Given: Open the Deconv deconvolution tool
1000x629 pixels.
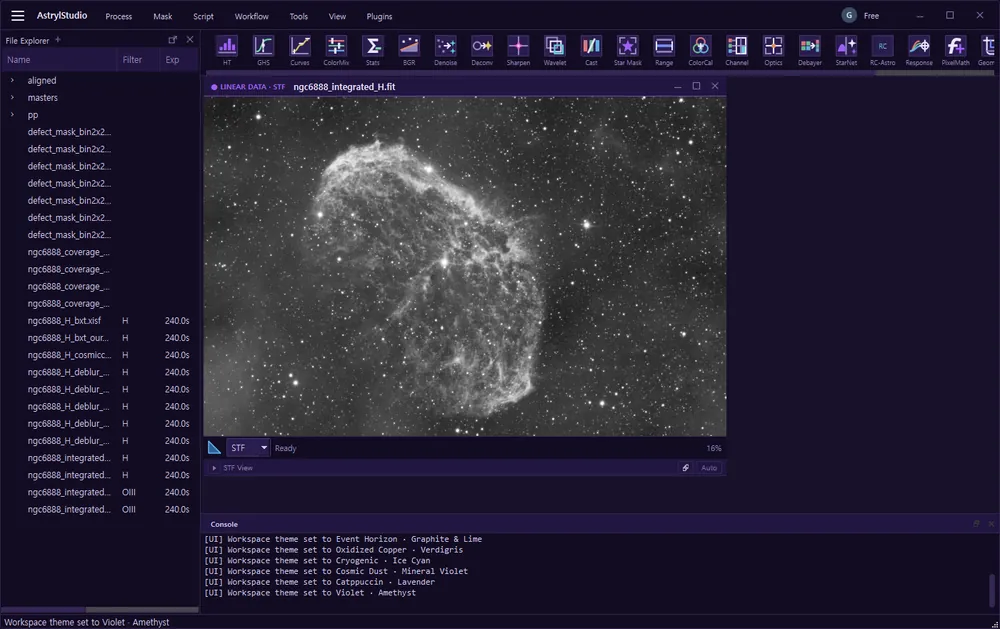Looking at the screenshot, I should pos(482,50).
